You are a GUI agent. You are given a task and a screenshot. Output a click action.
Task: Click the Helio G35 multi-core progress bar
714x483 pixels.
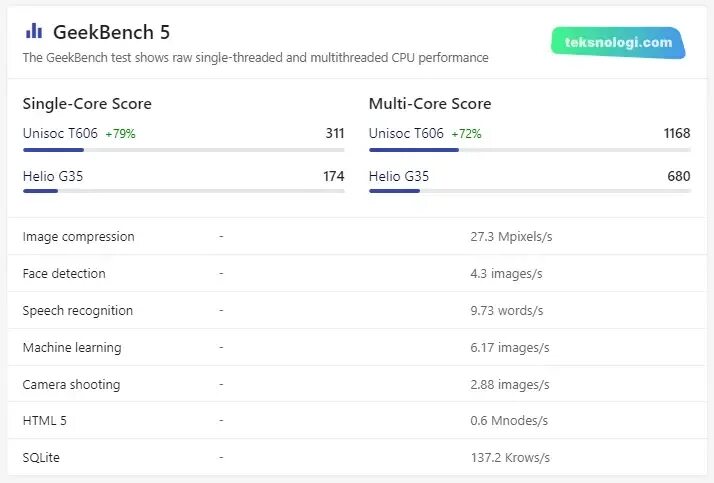[x=529, y=190]
